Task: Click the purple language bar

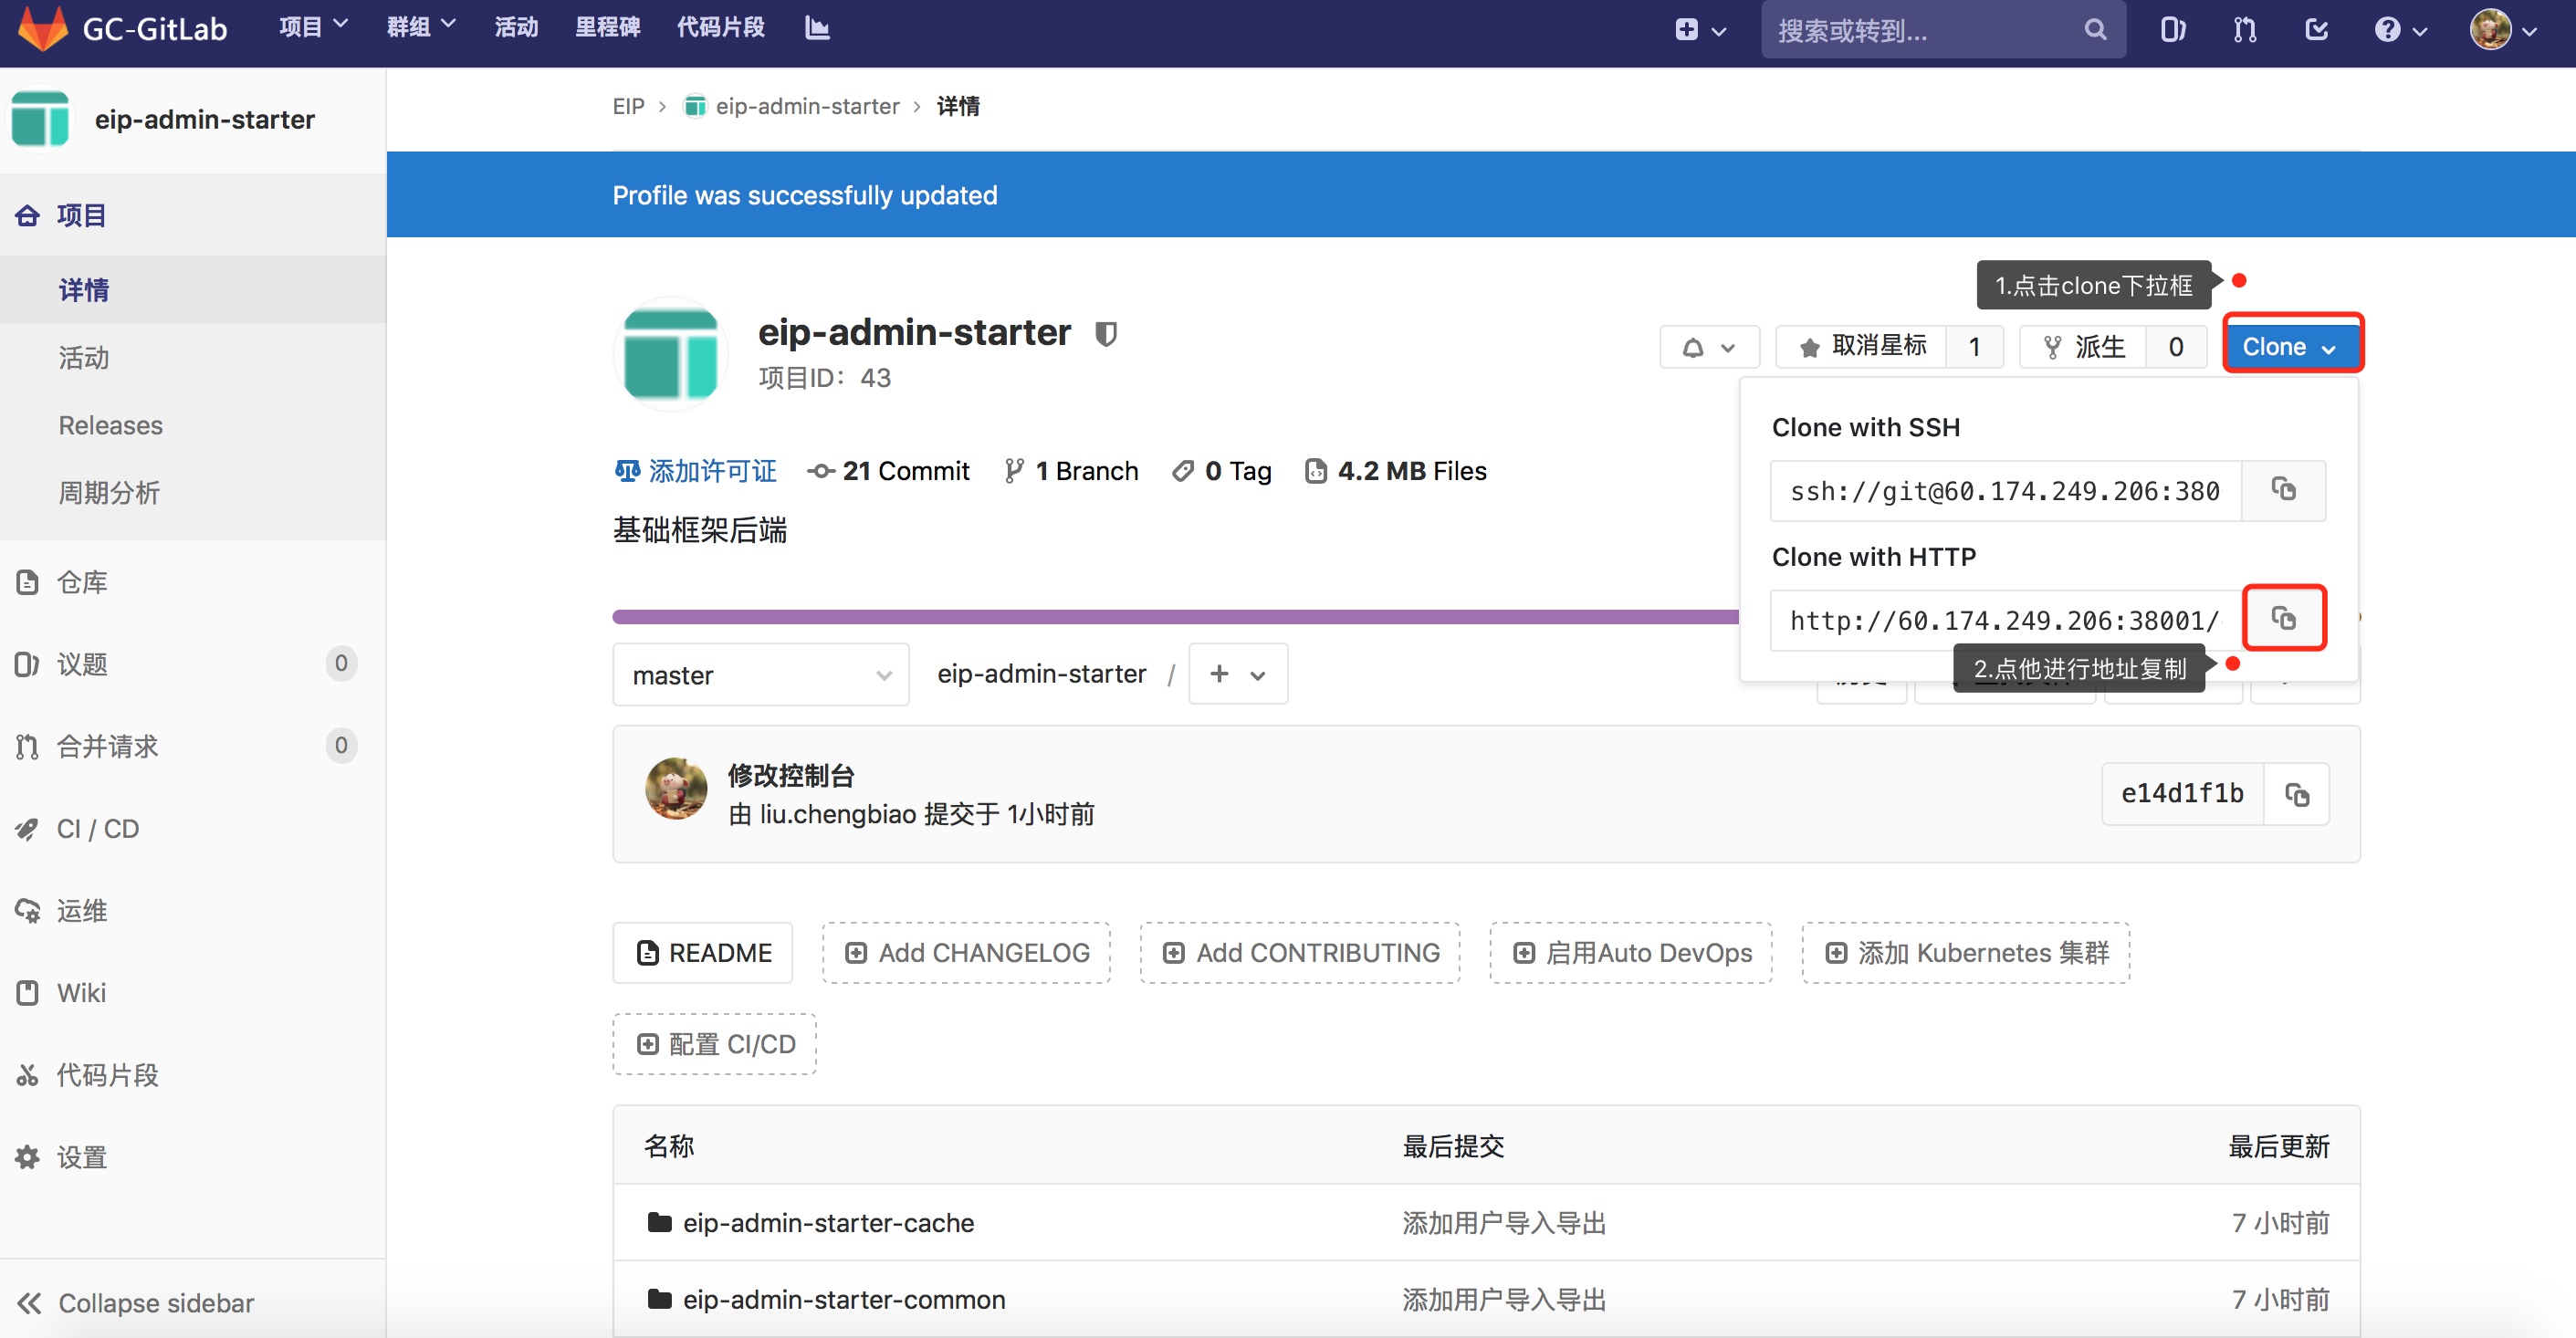Action: 1170,617
